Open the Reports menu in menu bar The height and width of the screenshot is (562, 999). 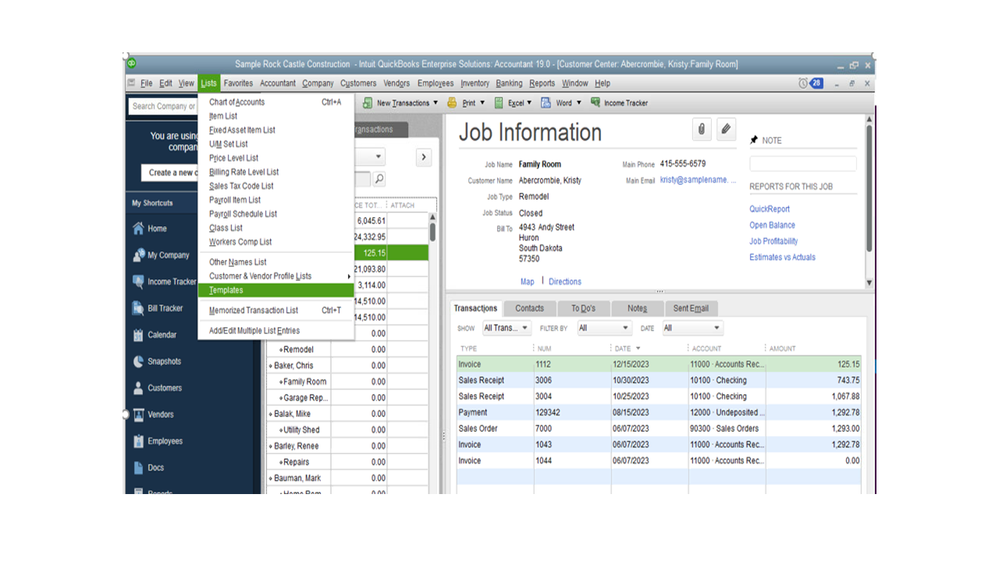point(542,83)
